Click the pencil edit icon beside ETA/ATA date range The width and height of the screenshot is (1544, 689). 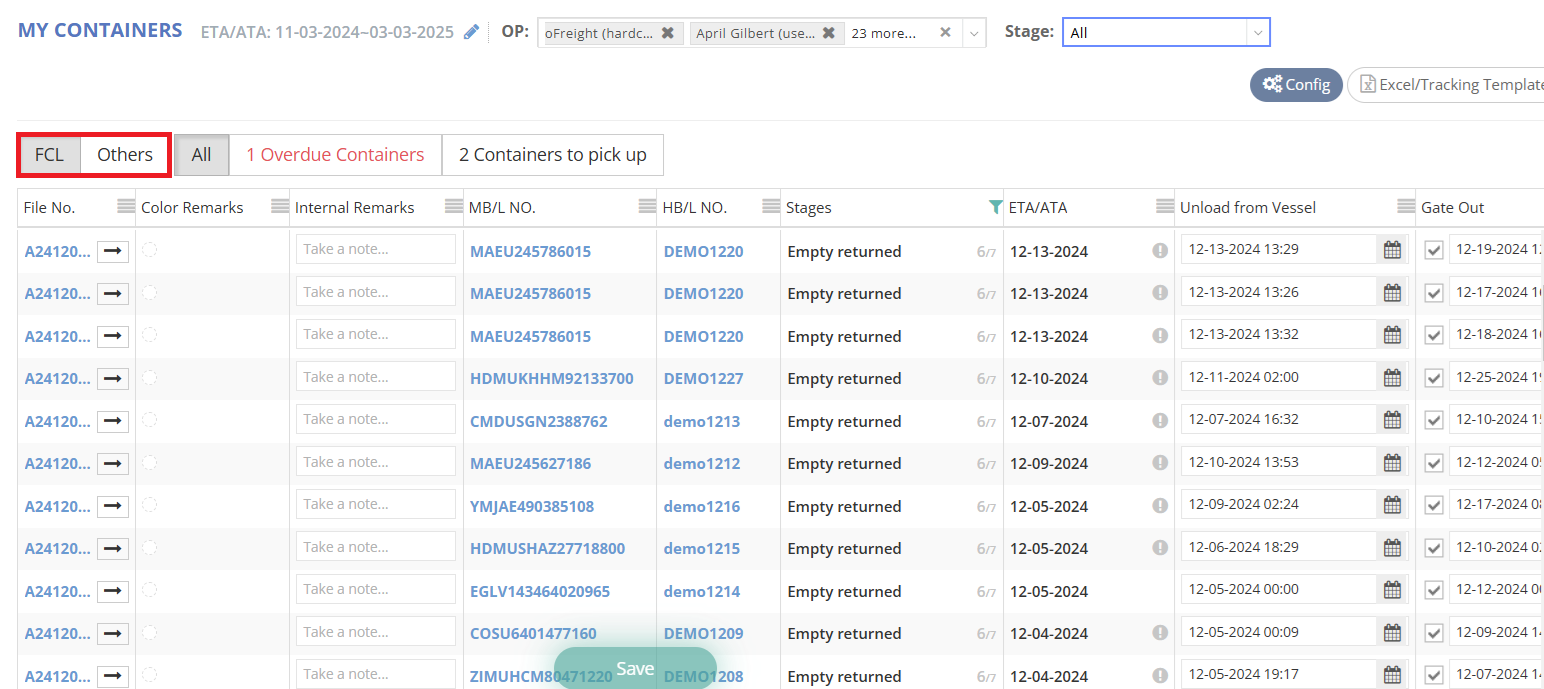[472, 32]
